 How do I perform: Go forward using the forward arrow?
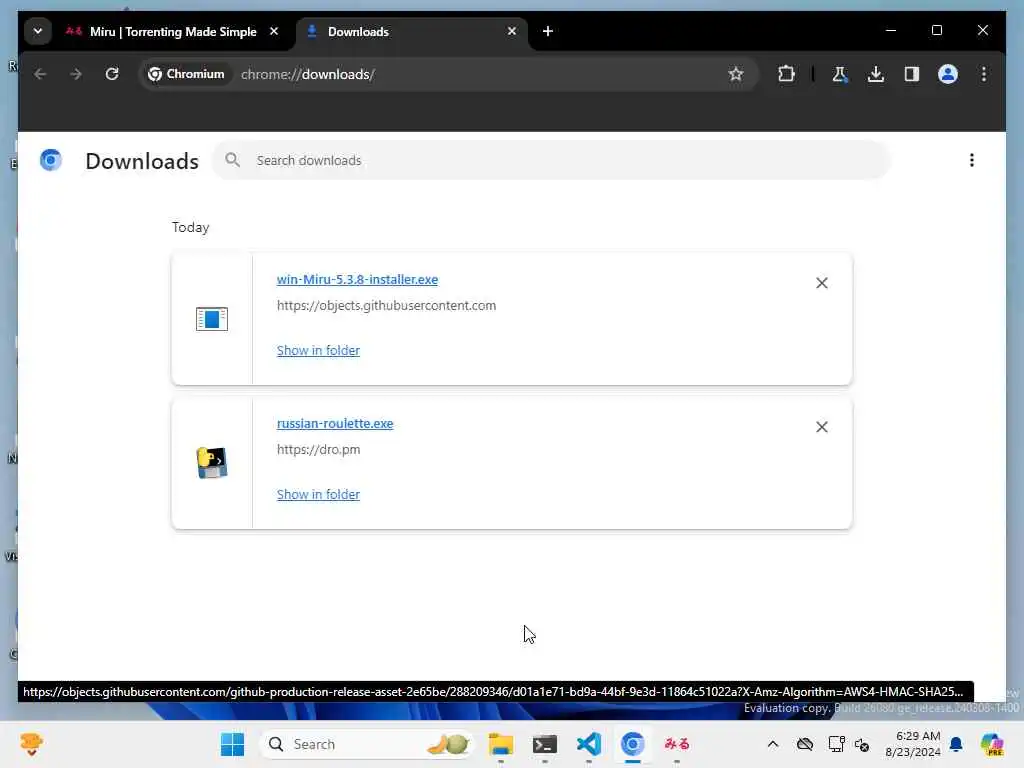[x=76, y=74]
